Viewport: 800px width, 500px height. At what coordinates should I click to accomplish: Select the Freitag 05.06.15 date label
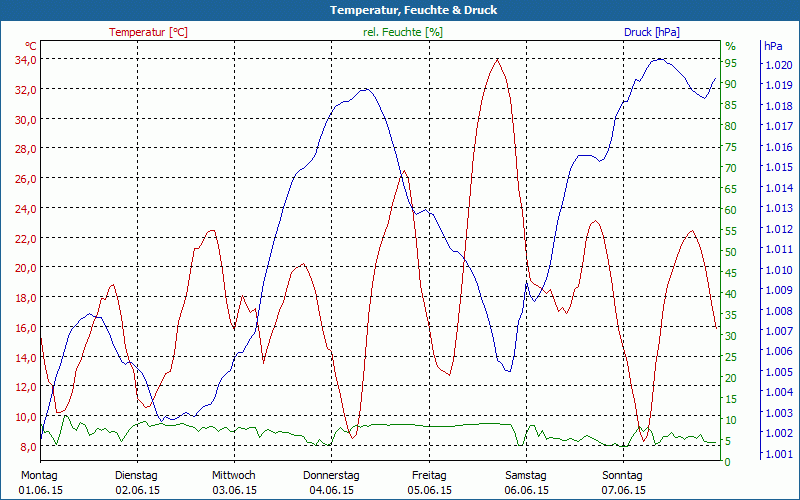coord(429,483)
